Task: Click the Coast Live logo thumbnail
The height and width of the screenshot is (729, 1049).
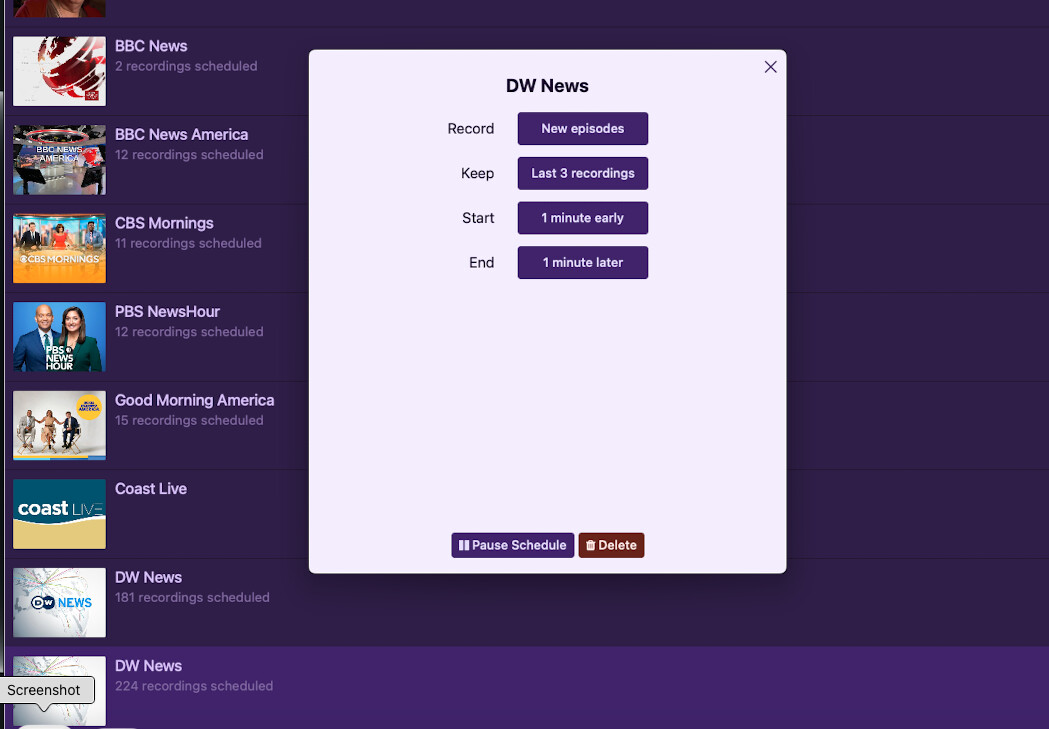Action: click(x=59, y=514)
